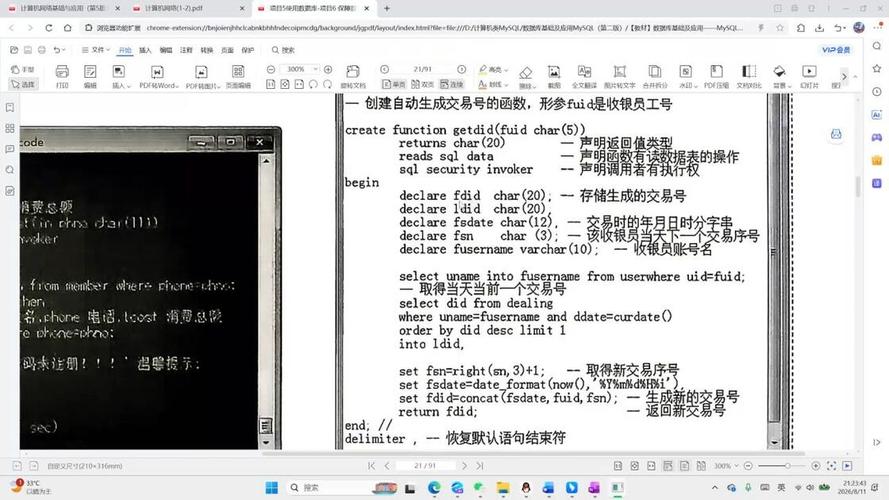
Task: Click the fit page icon below zoom
Action: (x=285, y=84)
